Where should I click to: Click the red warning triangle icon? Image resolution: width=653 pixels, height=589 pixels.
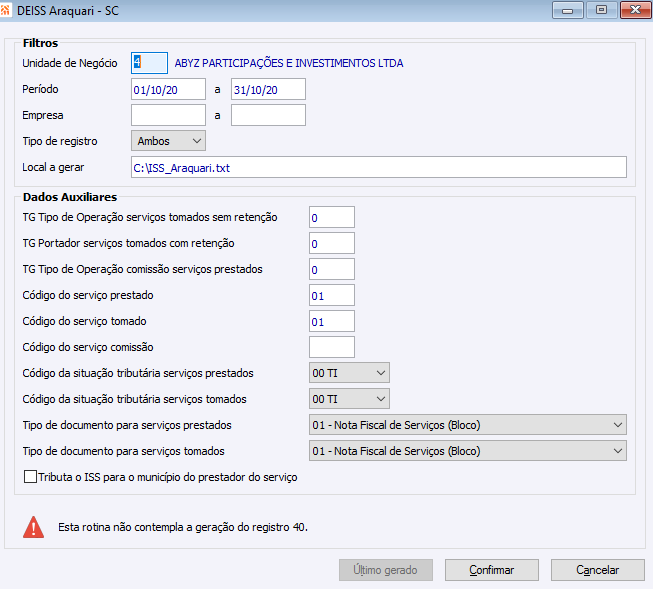pyautogui.click(x=34, y=527)
